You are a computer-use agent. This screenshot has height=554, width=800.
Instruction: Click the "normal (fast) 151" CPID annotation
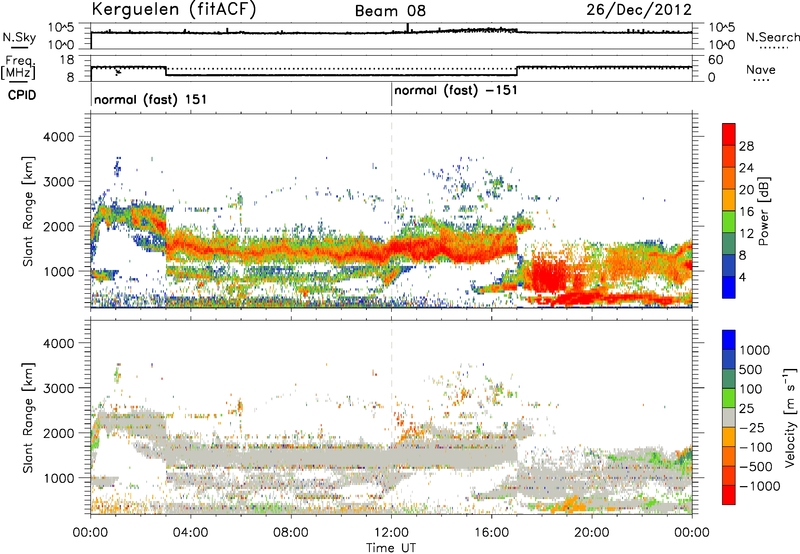(x=151, y=99)
